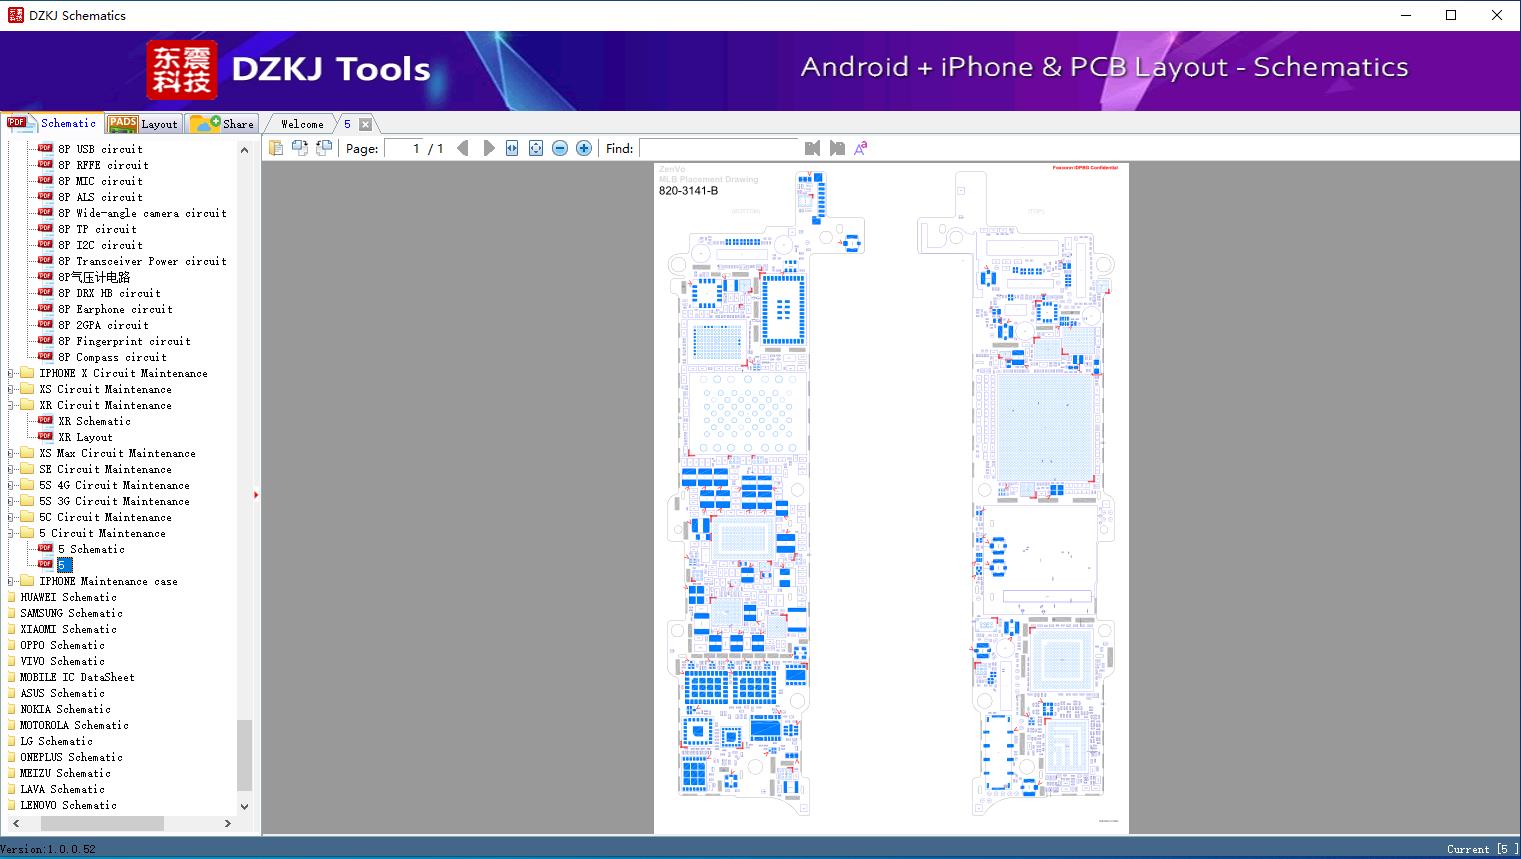Collapse XR Circuit Maintenance folder
This screenshot has height=859, width=1521.
tap(11, 405)
